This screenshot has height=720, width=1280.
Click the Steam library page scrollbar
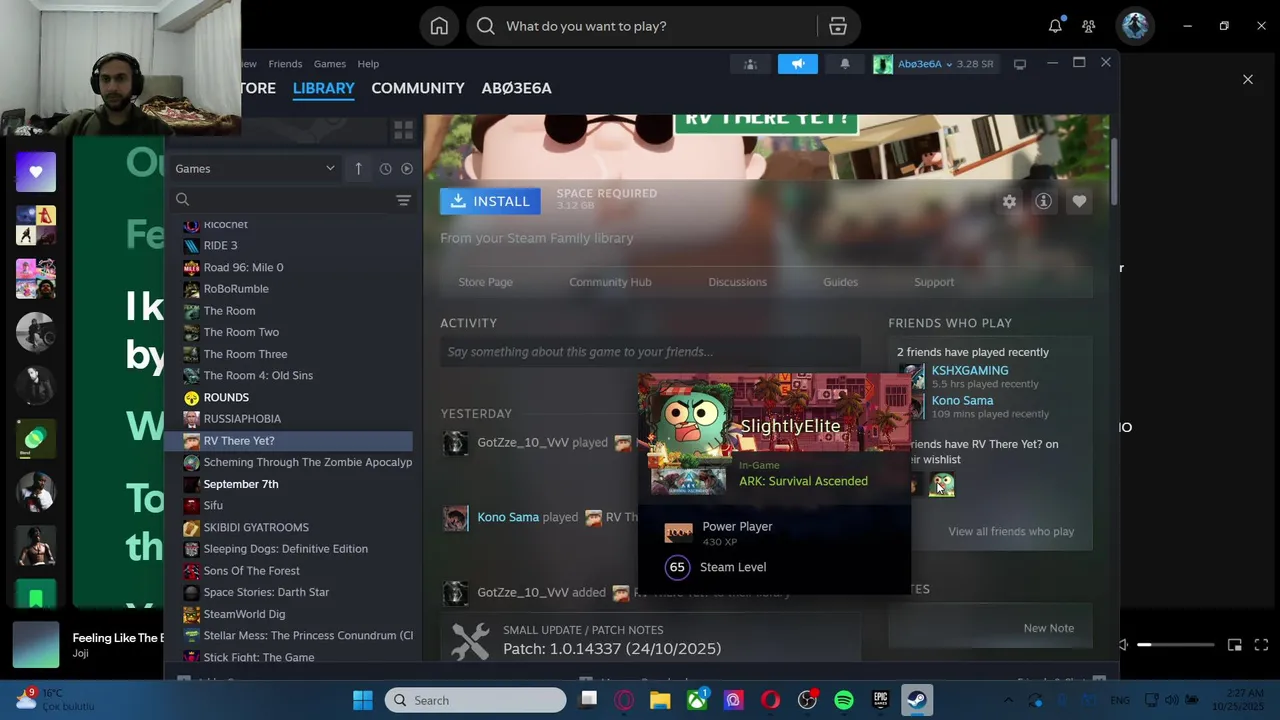(x=1114, y=170)
